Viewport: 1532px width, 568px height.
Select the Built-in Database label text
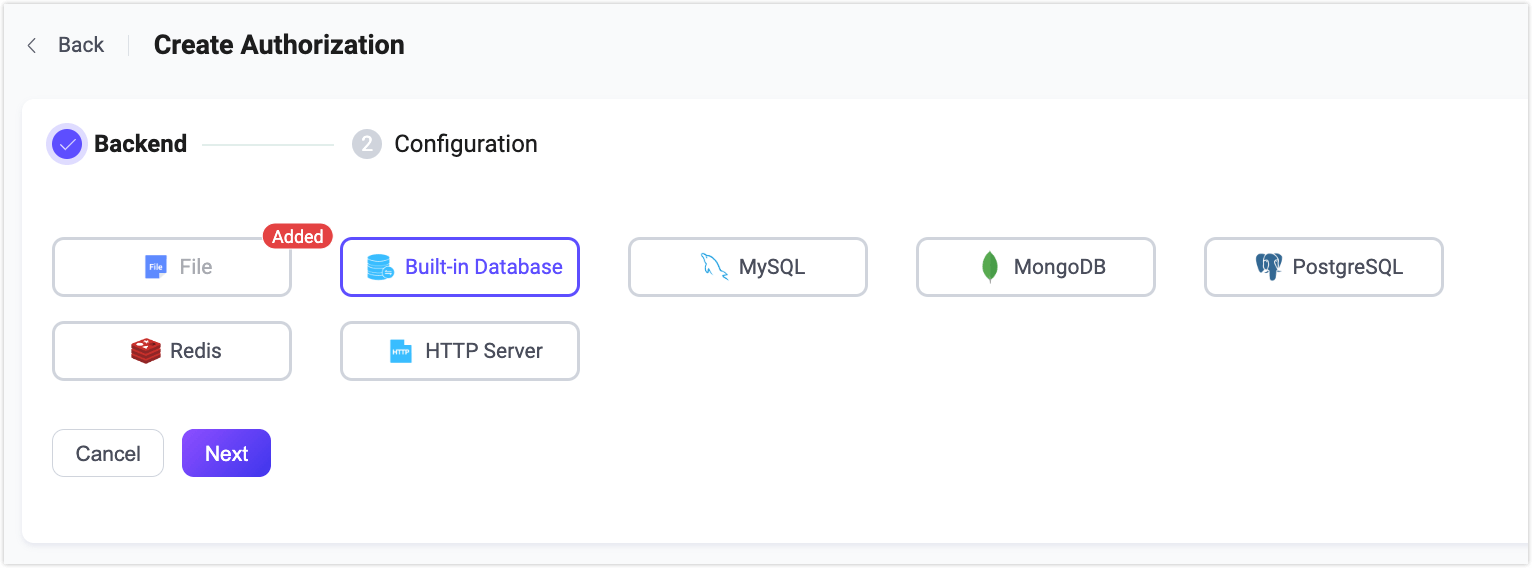[x=483, y=267]
